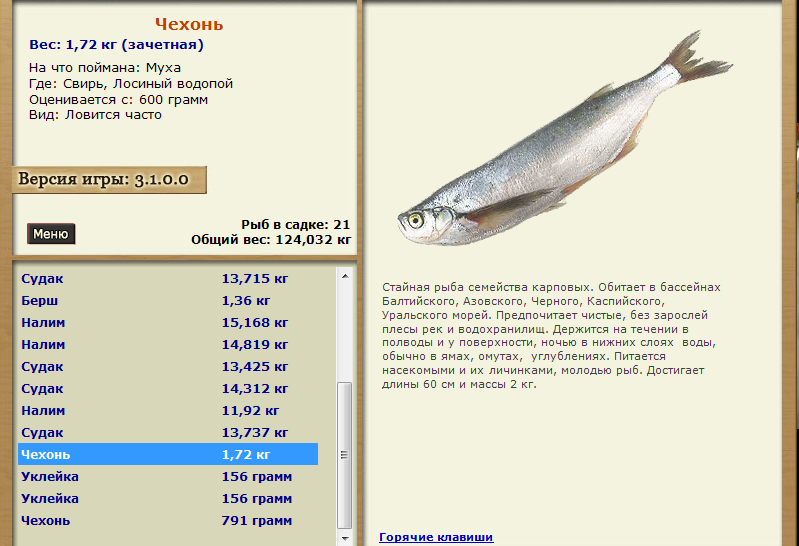
Task: Click the fish list scrollbar up arrow
Action: [345, 273]
